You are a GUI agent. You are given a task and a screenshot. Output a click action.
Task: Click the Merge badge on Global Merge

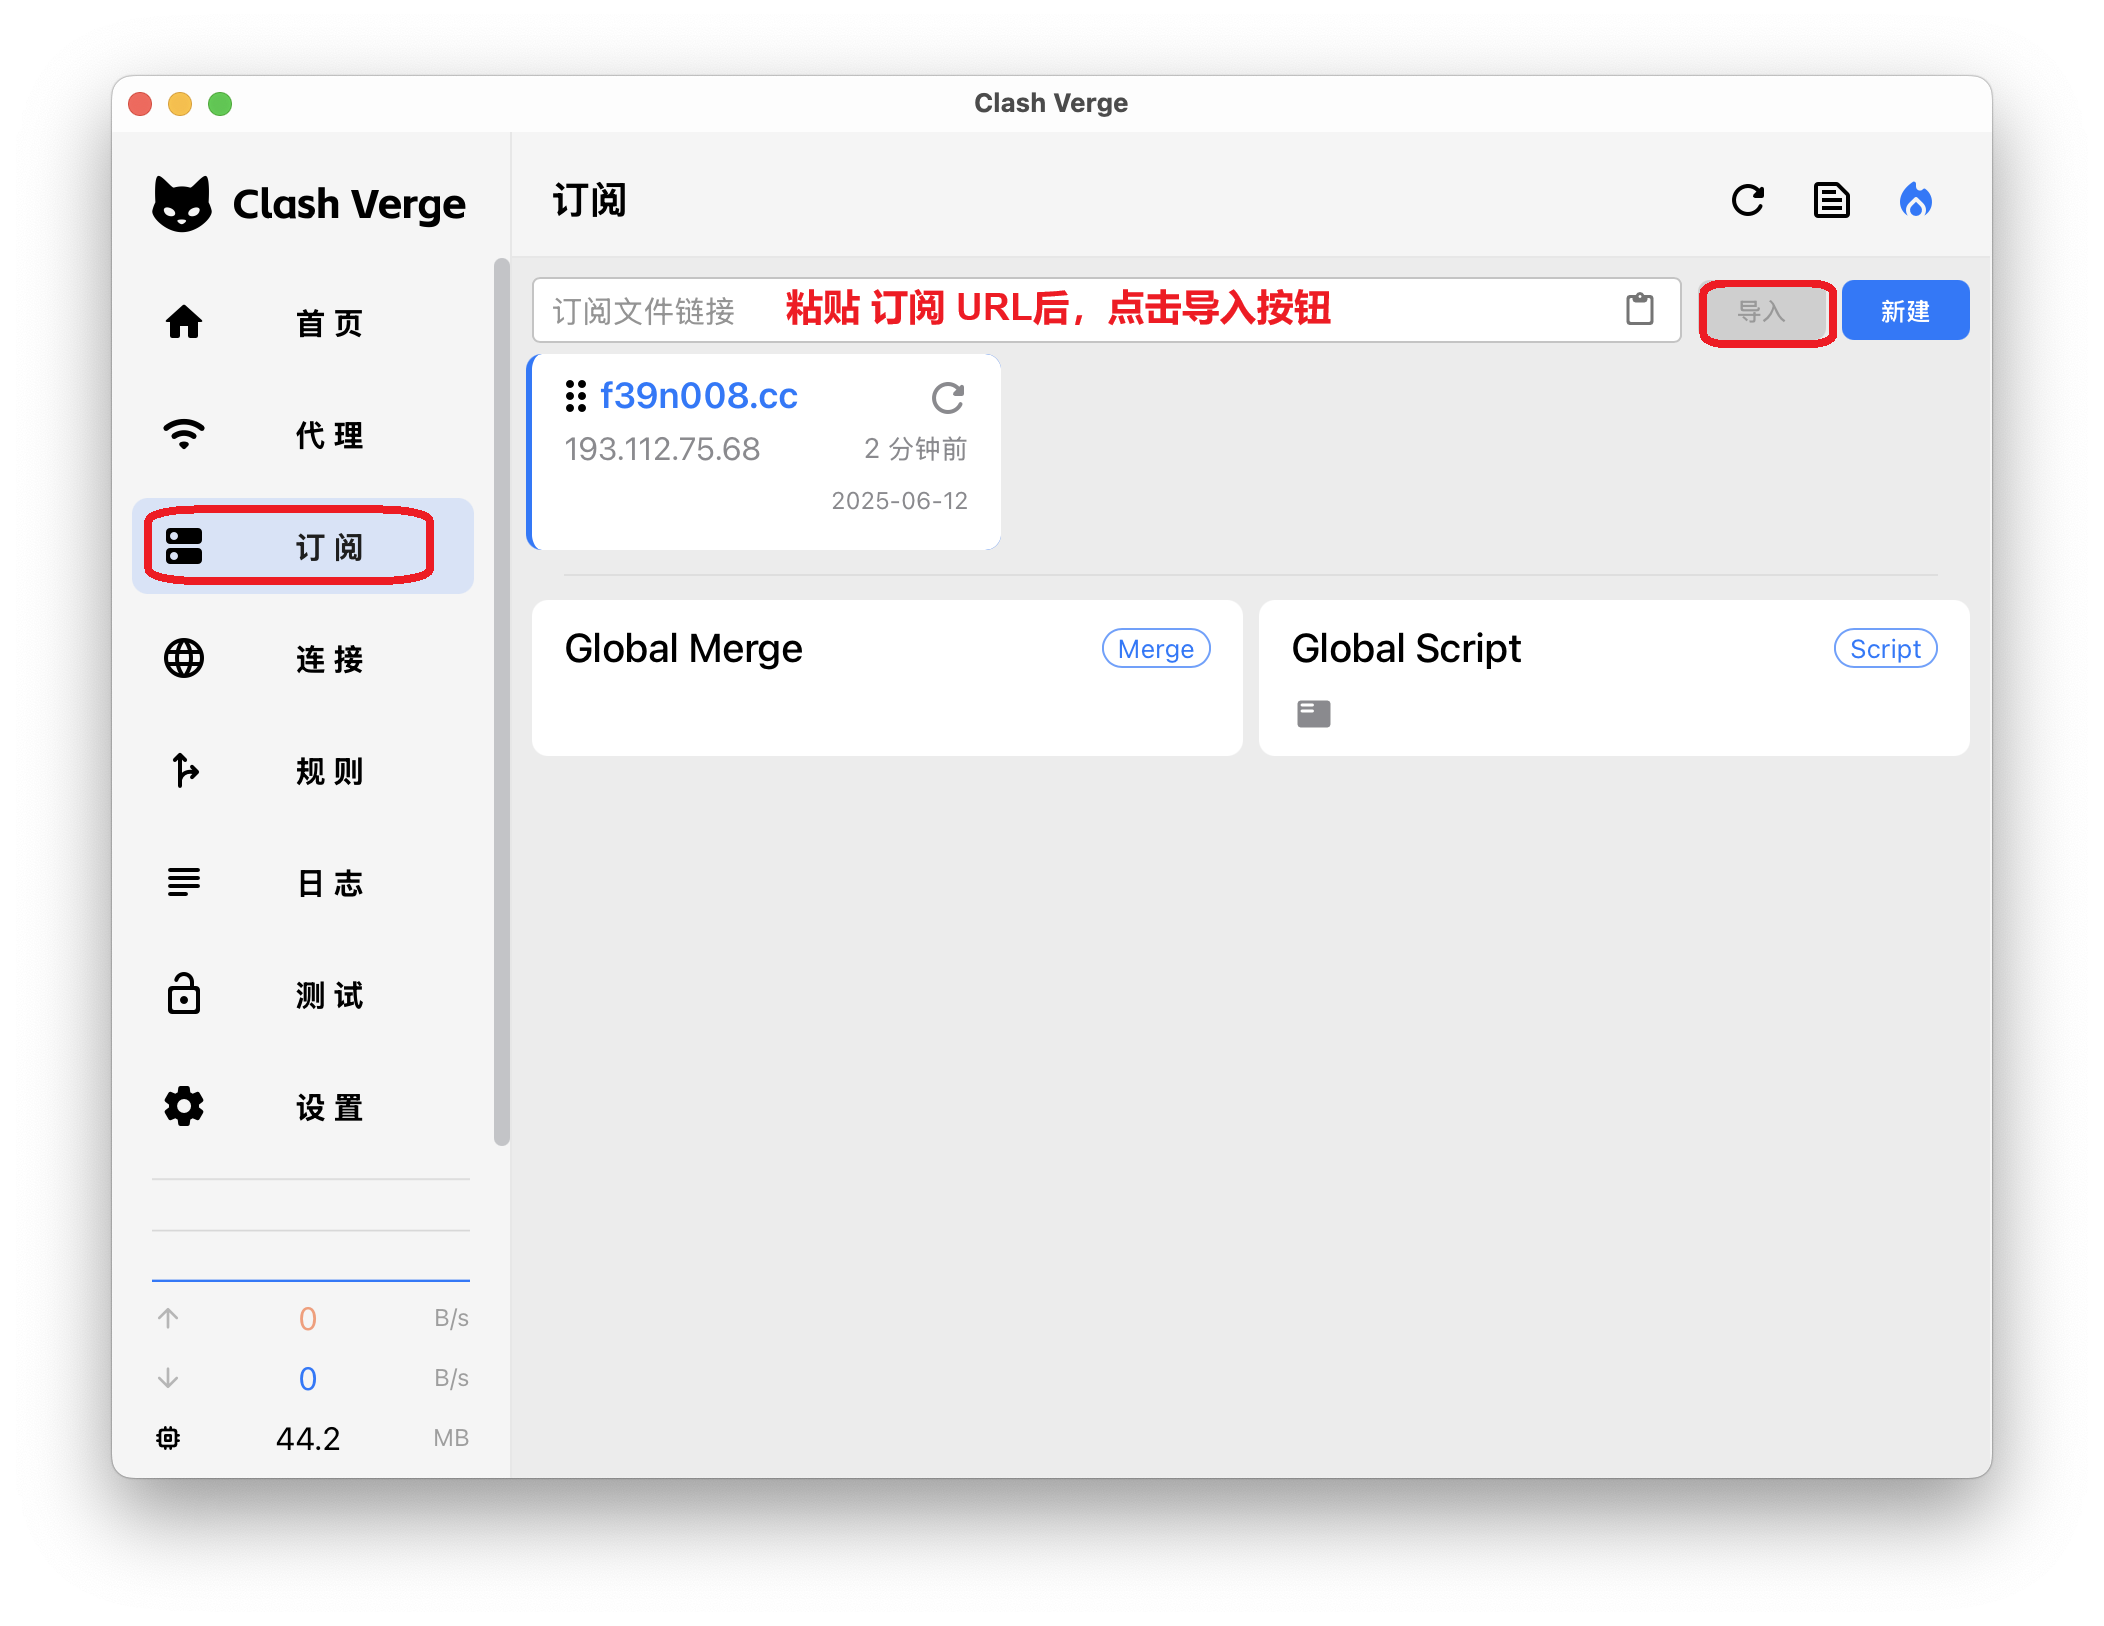pos(1155,649)
